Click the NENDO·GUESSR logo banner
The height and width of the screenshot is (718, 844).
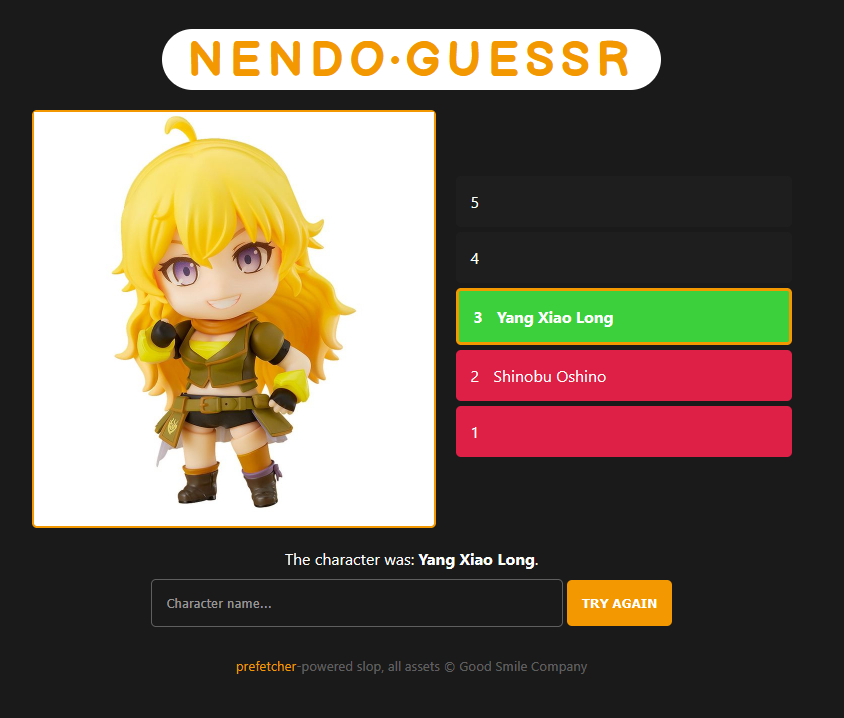pyautogui.click(x=411, y=59)
